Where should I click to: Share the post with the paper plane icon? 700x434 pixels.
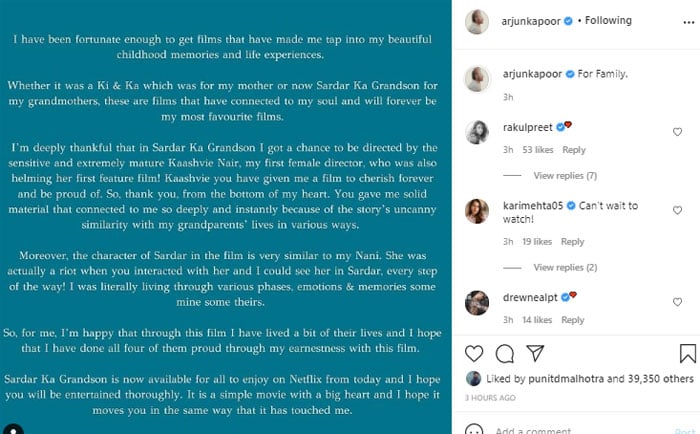(533, 353)
